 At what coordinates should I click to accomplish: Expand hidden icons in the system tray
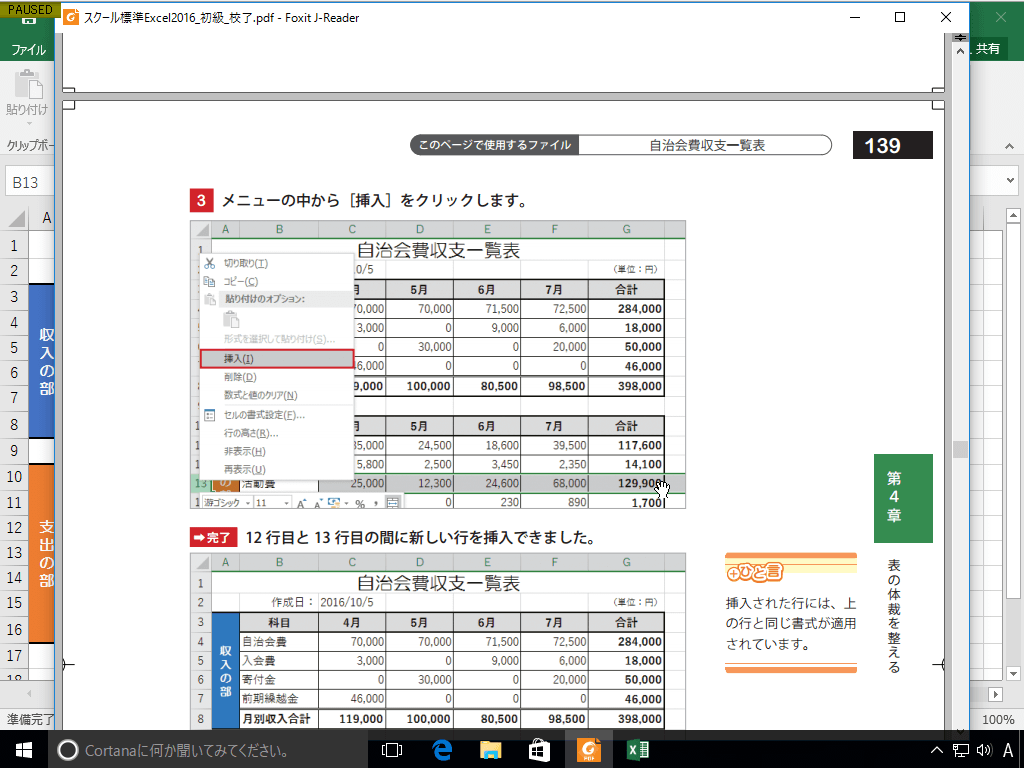tap(935, 748)
